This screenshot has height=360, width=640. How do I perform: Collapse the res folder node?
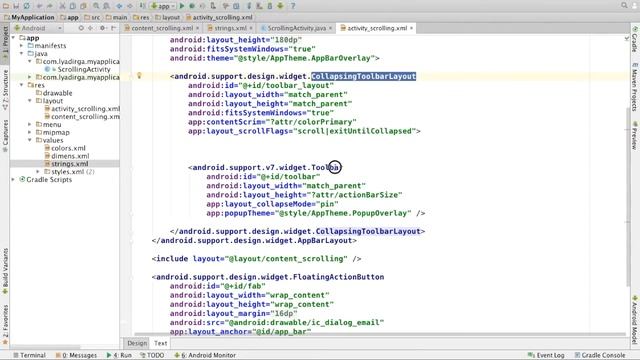(x=22, y=85)
